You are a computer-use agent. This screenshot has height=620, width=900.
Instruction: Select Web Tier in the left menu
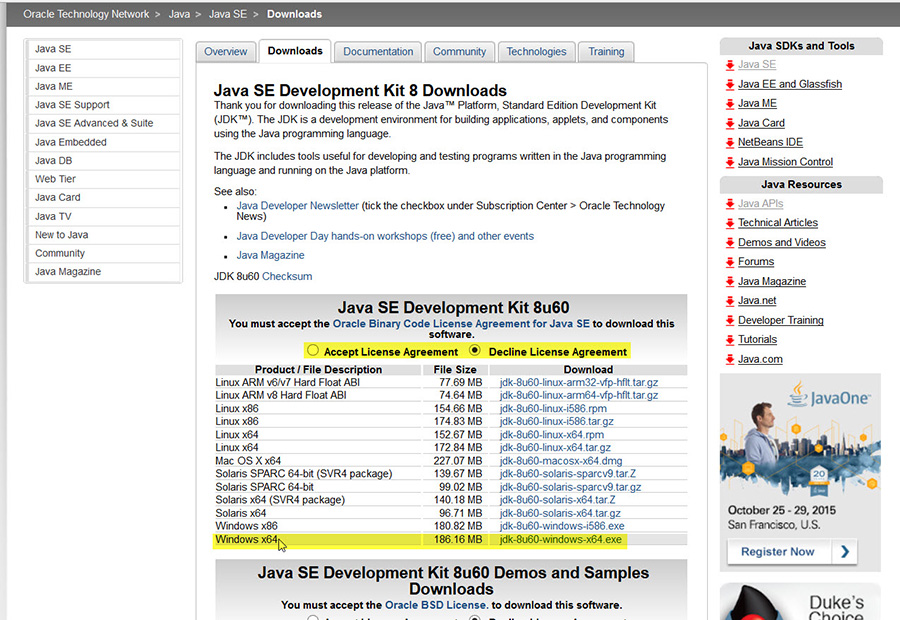click(104, 179)
